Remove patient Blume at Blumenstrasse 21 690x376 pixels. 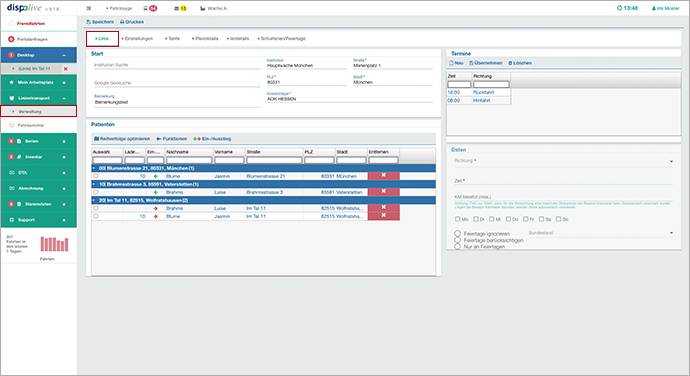click(384, 176)
